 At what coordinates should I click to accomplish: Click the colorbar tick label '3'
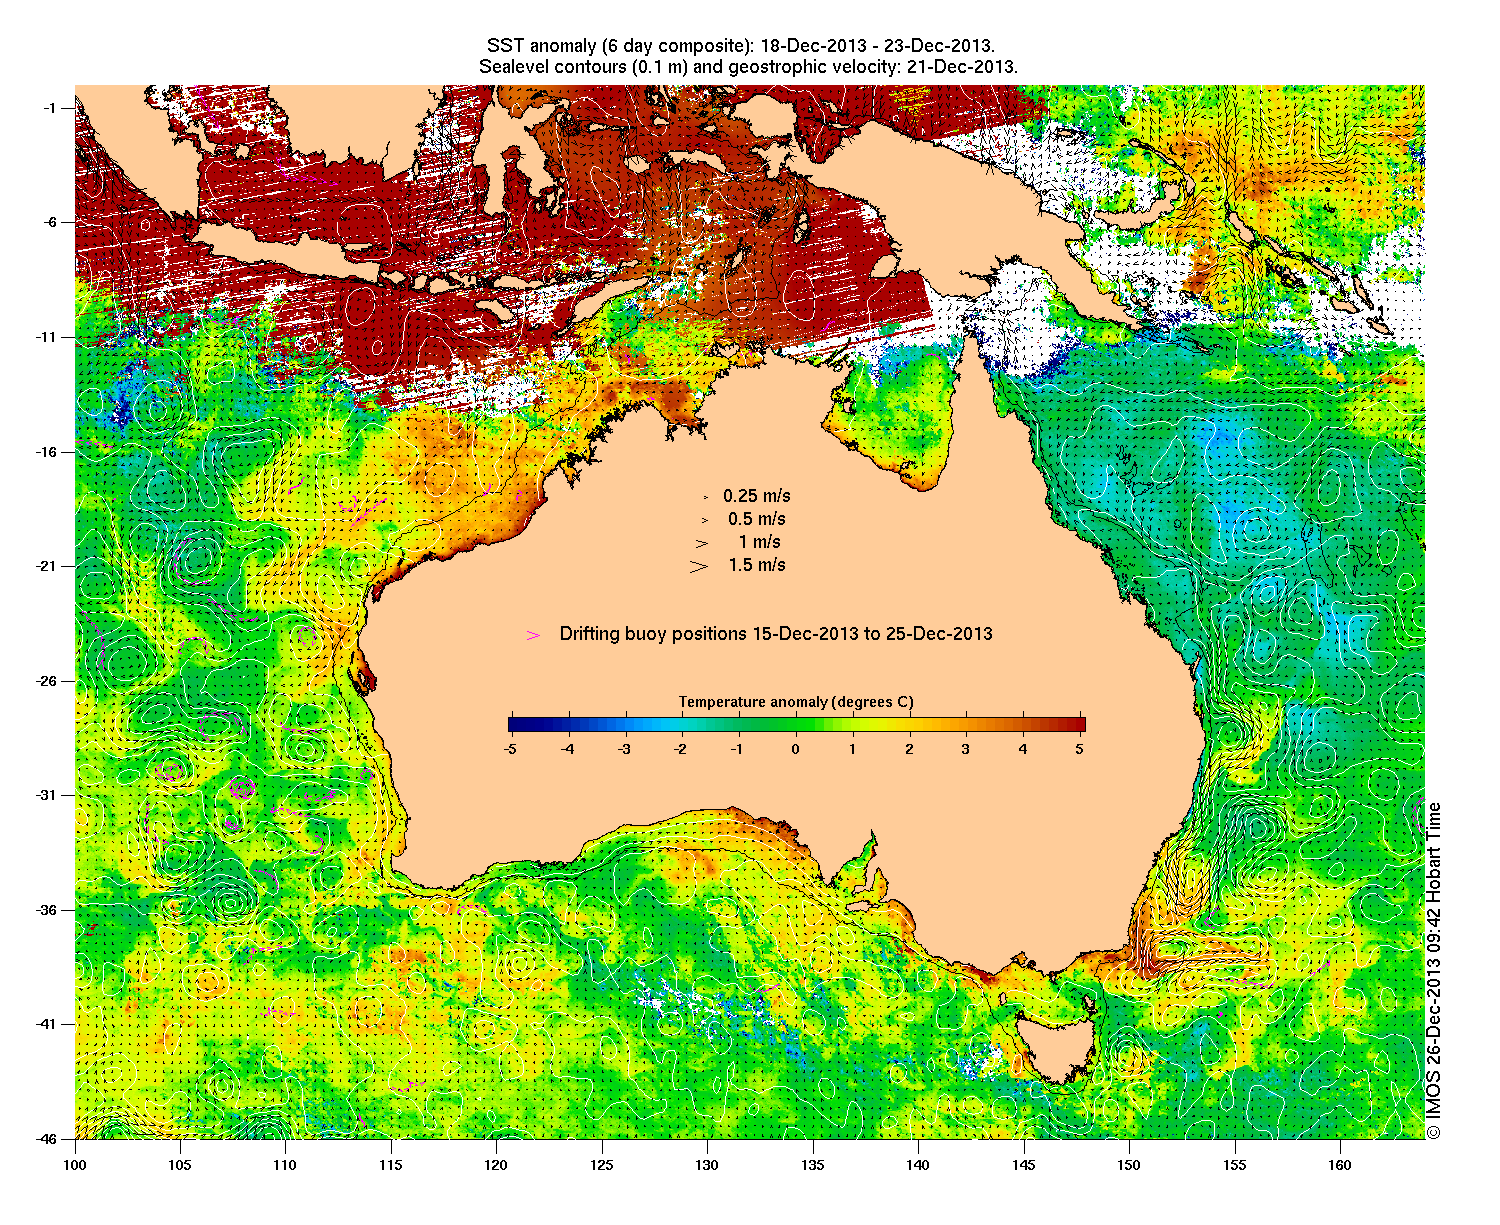tap(966, 748)
